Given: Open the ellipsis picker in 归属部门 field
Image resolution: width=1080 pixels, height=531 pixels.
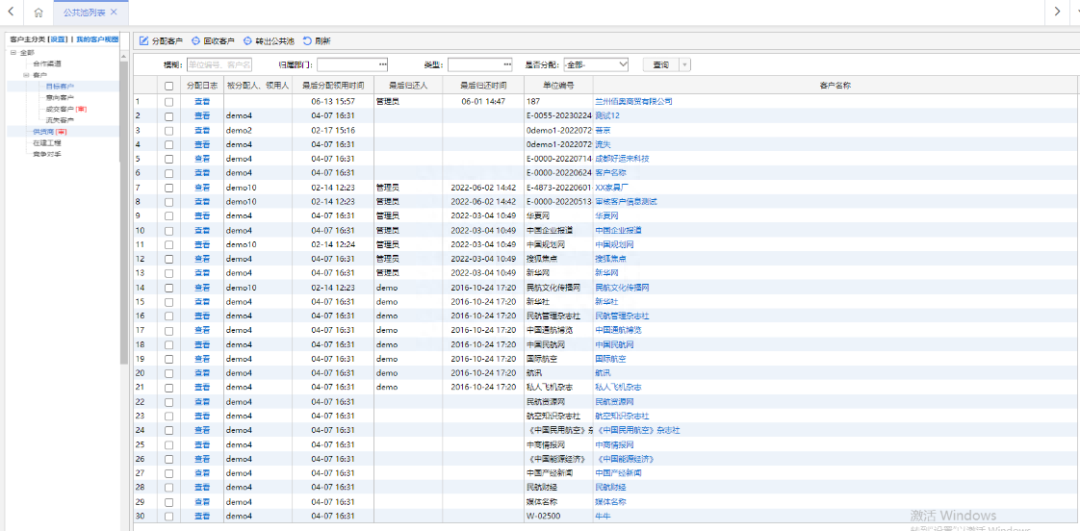Looking at the screenshot, I should coord(383,64).
